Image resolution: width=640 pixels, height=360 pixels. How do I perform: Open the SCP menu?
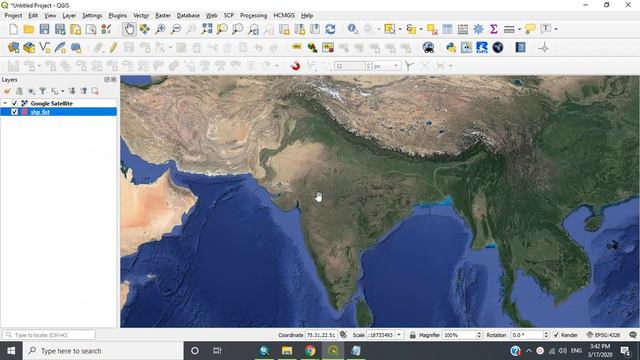pyautogui.click(x=229, y=16)
